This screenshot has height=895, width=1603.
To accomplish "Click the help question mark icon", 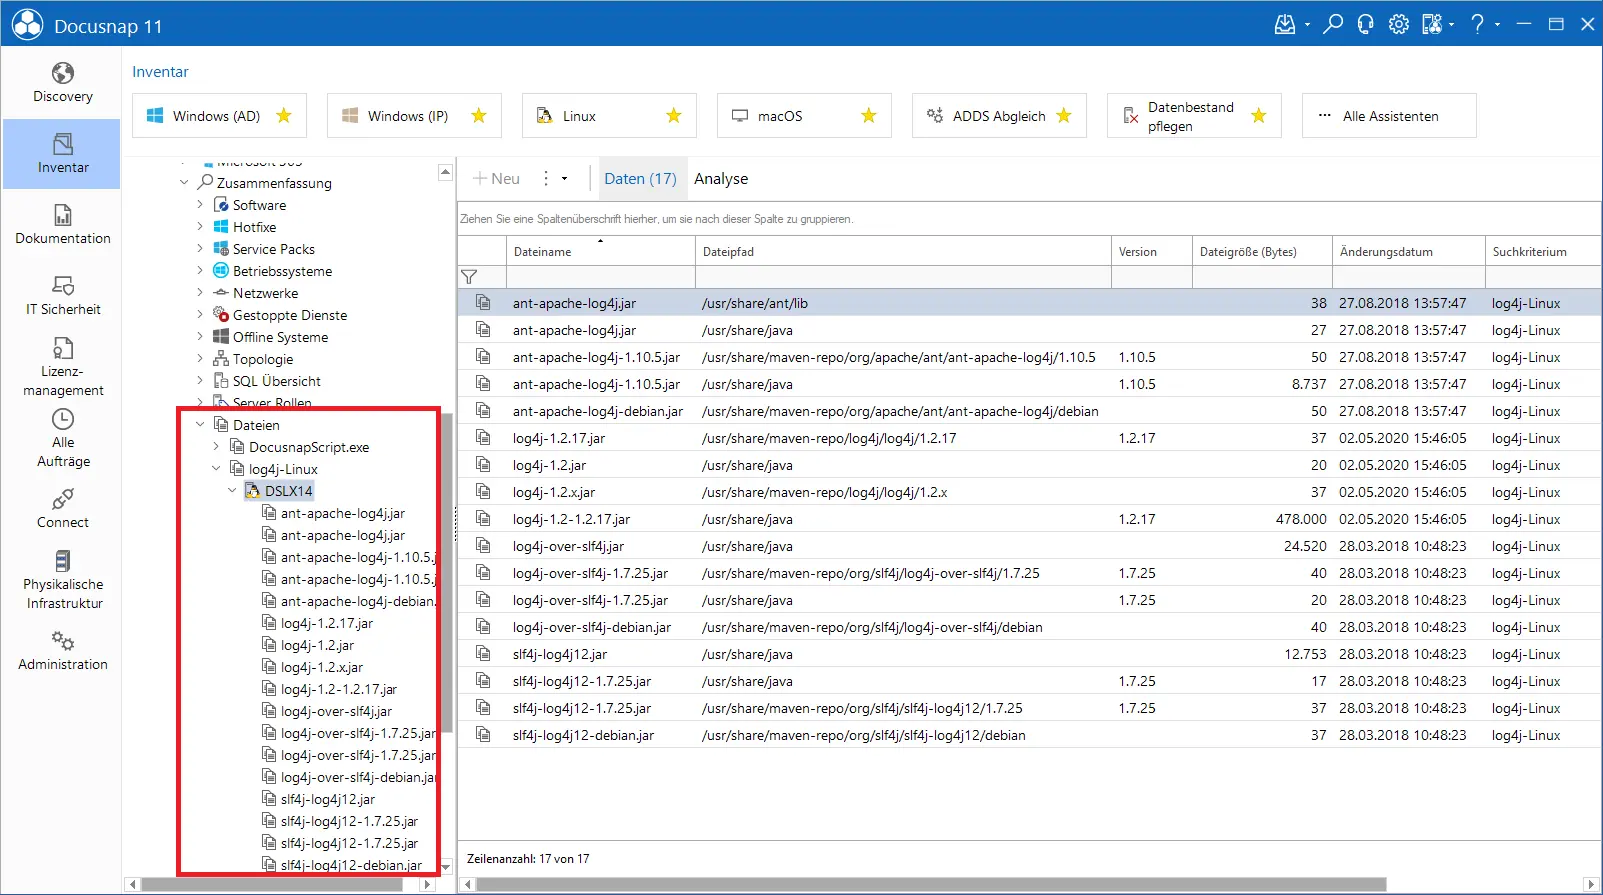I will [1477, 24].
